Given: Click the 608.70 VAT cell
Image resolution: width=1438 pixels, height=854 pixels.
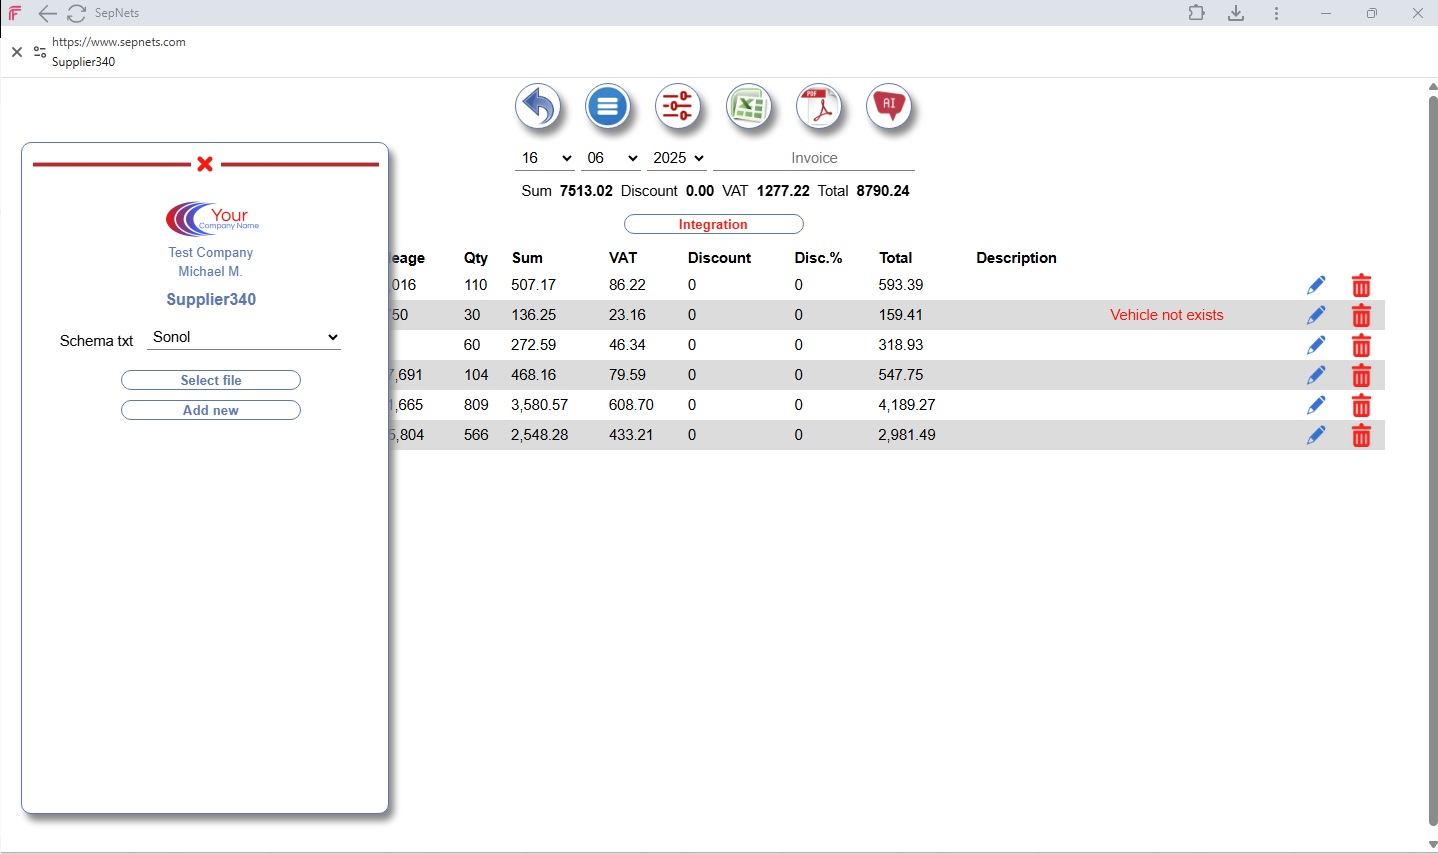Looking at the screenshot, I should click(631, 405).
